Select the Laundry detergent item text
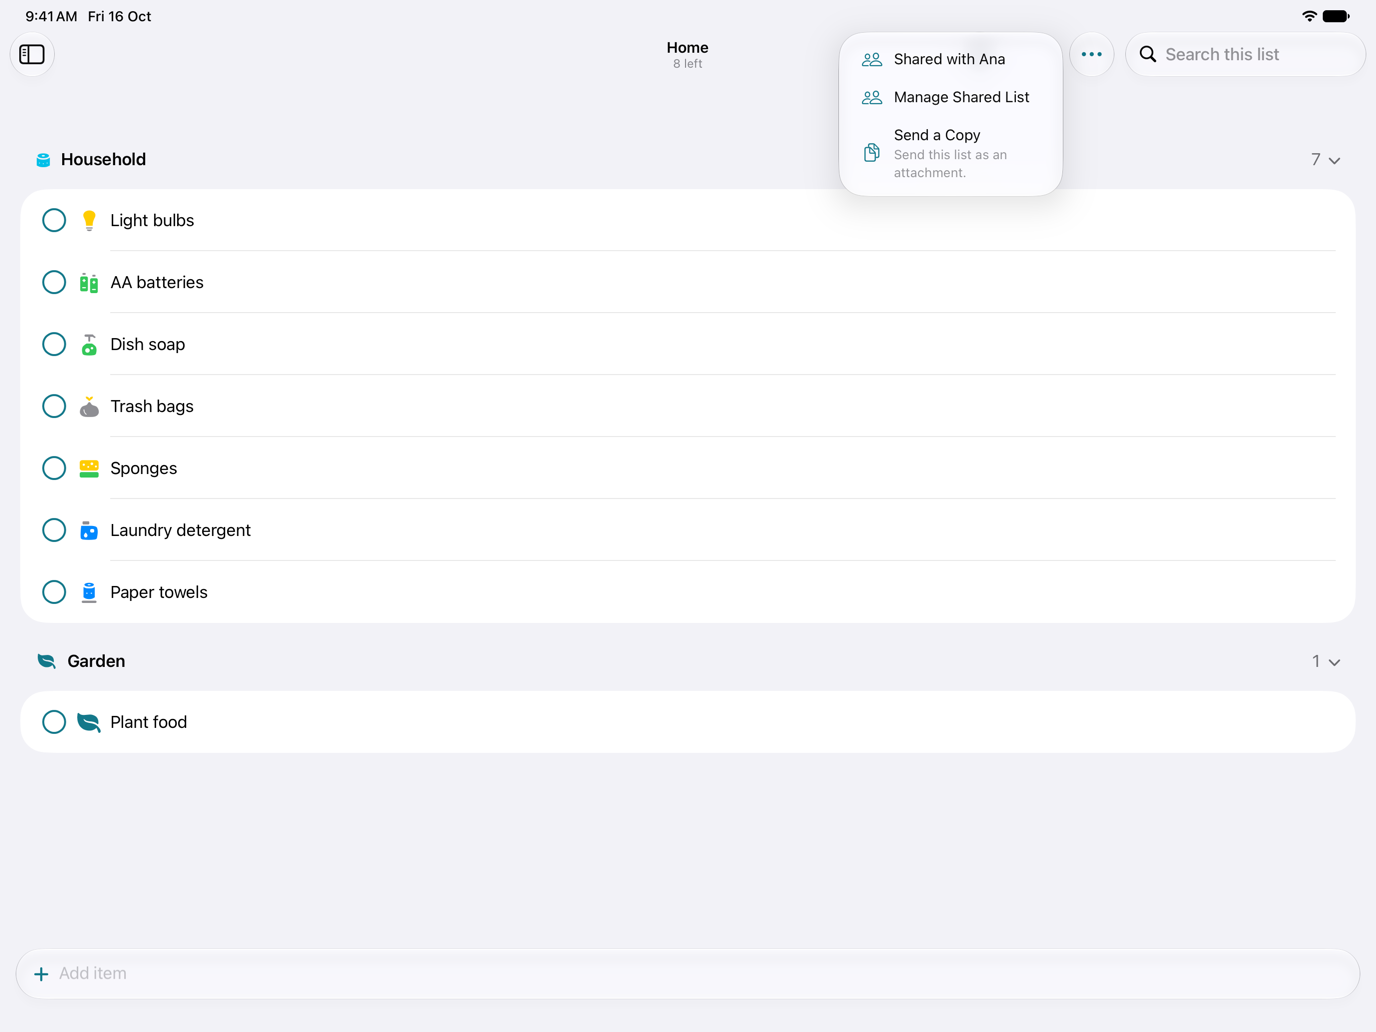Viewport: 1376px width, 1032px height. (180, 530)
